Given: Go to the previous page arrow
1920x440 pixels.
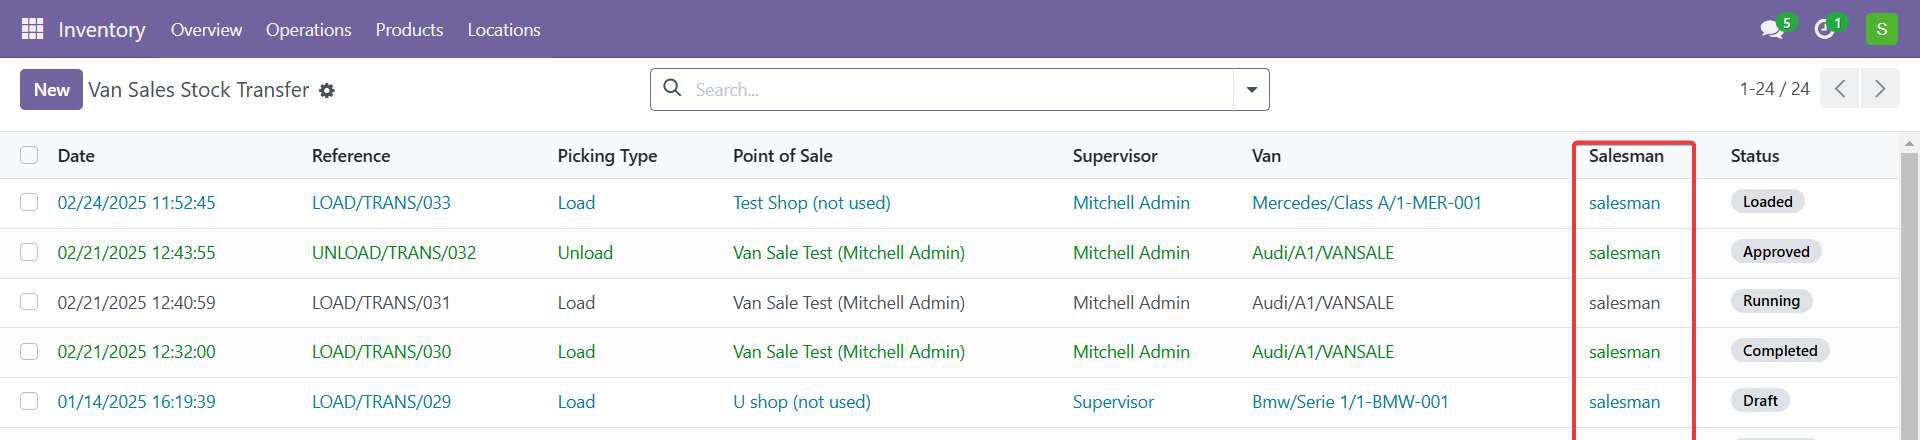Looking at the screenshot, I should tap(1840, 89).
